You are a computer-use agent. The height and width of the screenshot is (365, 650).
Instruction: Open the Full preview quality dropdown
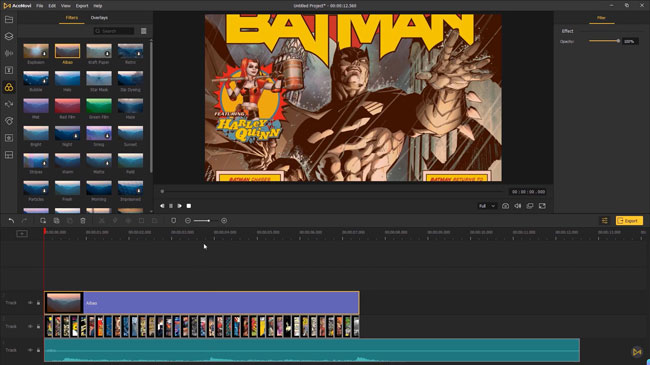[x=487, y=206]
